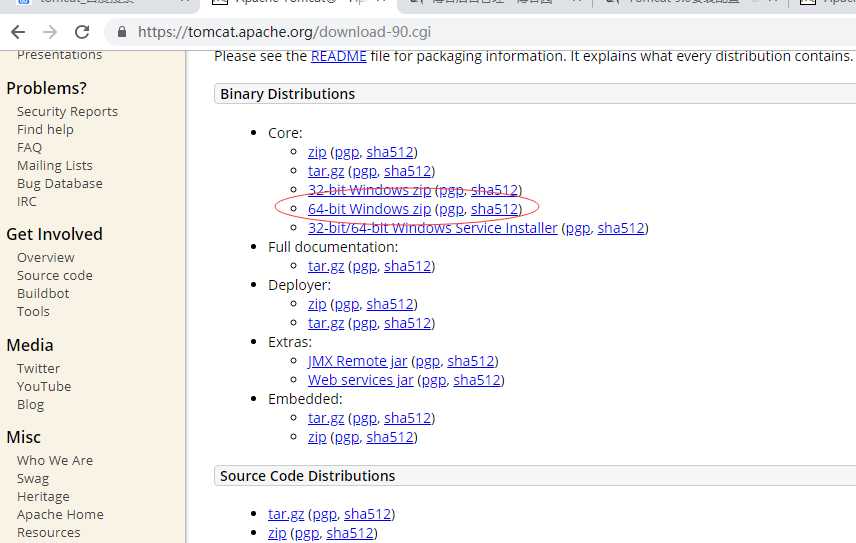Viewport: 856px width, 543px height.
Task: Go to Apache Home
Action: pyautogui.click(x=60, y=515)
